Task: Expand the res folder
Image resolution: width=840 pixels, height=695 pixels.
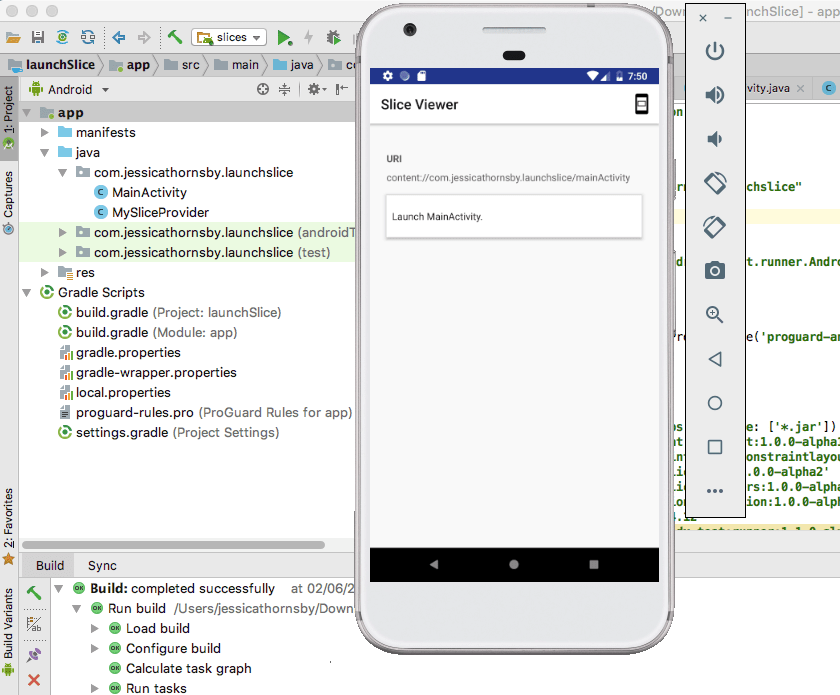Action: pyautogui.click(x=45, y=272)
